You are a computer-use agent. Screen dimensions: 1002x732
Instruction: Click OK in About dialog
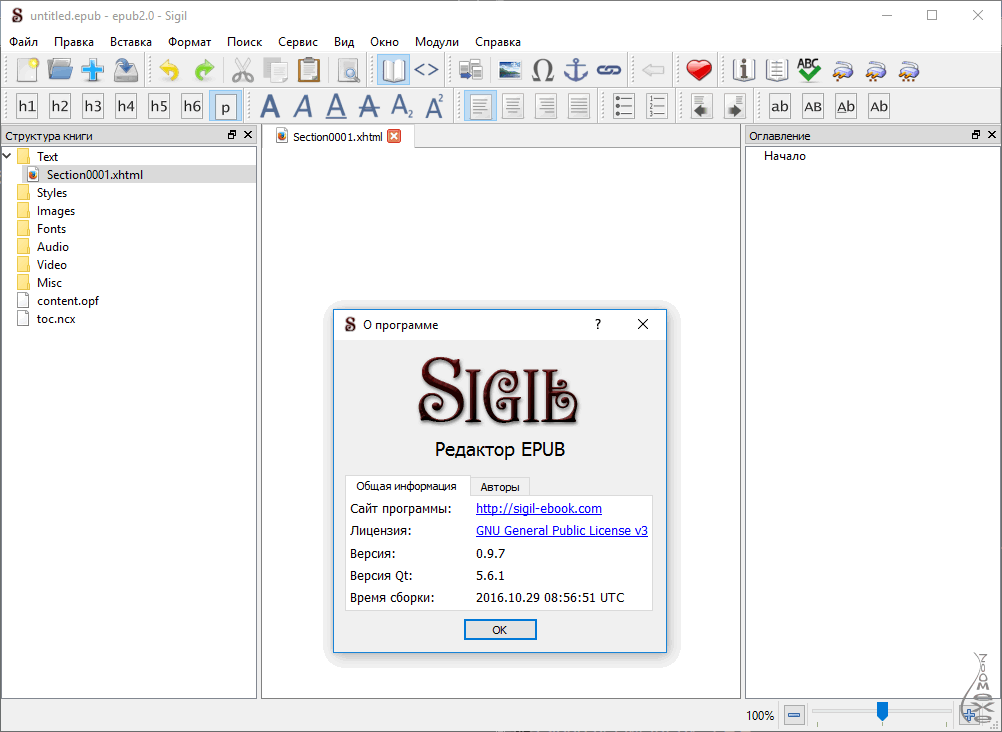tap(500, 630)
